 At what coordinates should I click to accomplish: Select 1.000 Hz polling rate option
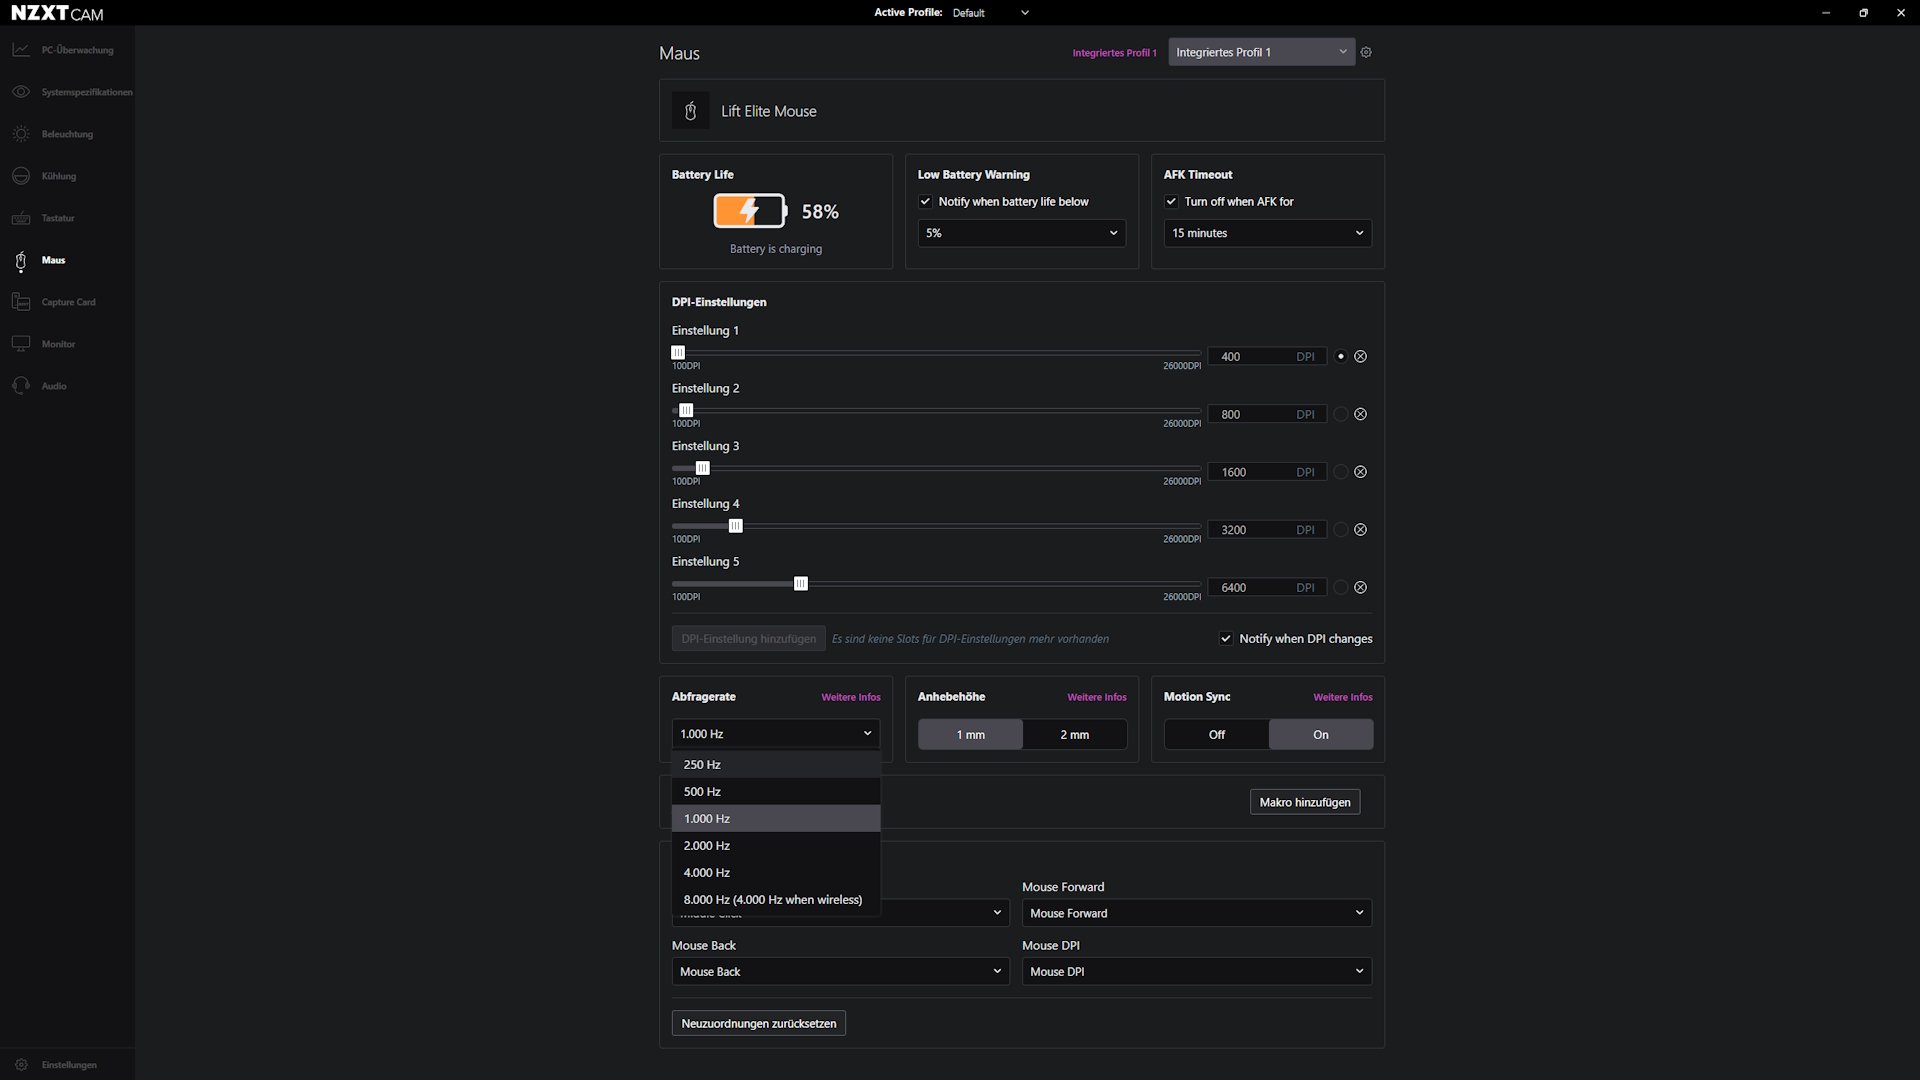pyautogui.click(x=776, y=819)
